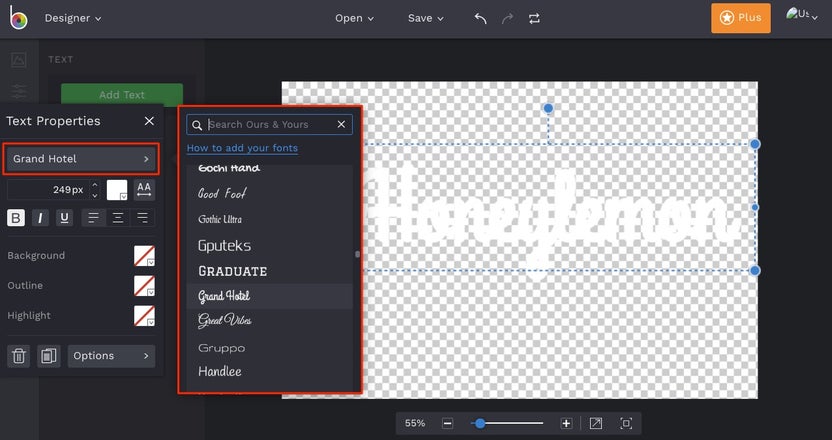Image resolution: width=832 pixels, height=440 pixels.
Task: Increase font size with up stepper arrow
Action: (x=94, y=185)
